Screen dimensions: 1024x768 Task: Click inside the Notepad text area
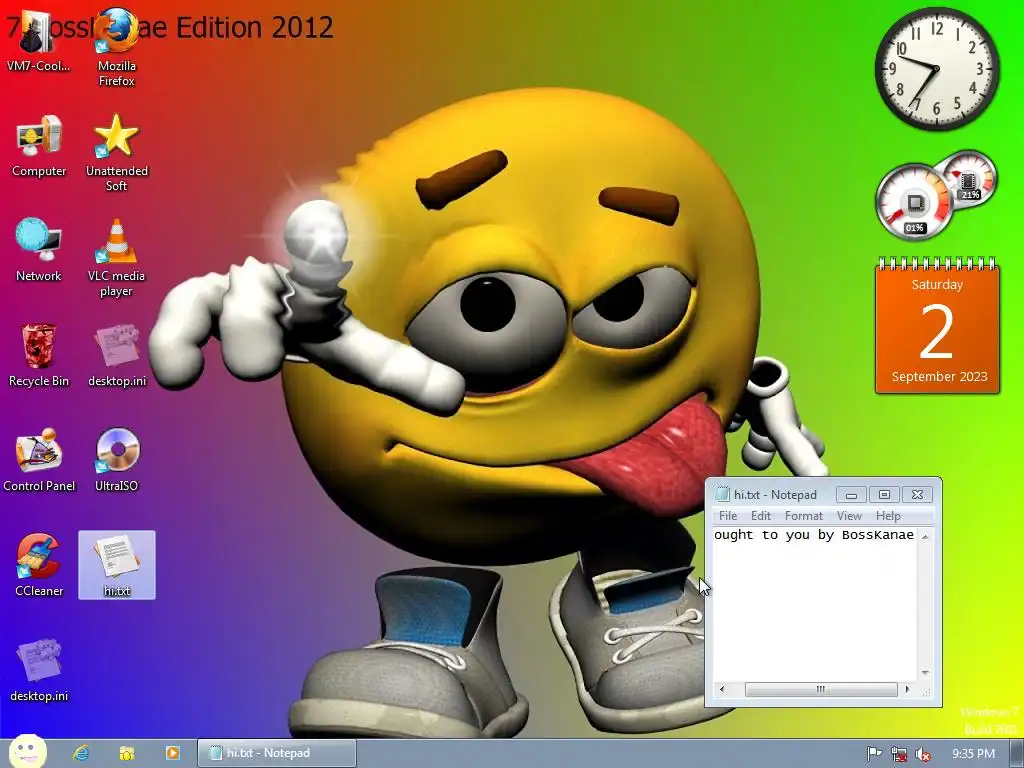(815, 605)
